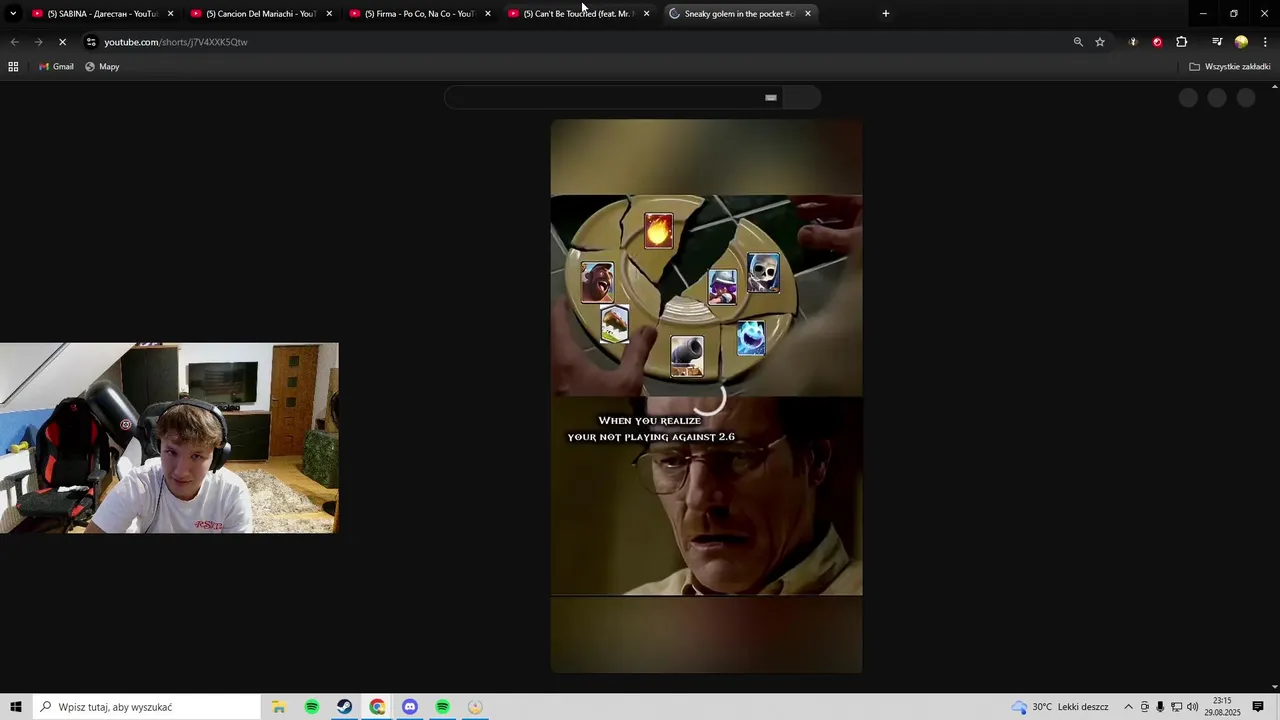The image size is (1280, 720).
Task: Click the Wpisz tutaj, aby wyszukać search box
Action: tap(147, 707)
